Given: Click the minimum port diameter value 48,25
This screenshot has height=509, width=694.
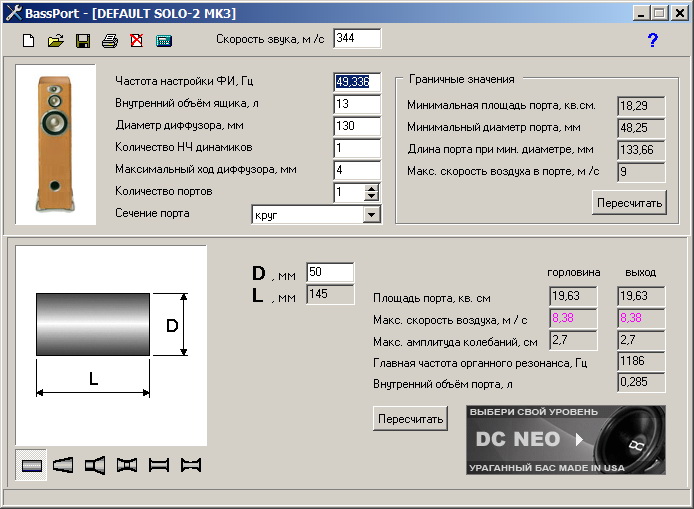Looking at the screenshot, I should [x=641, y=128].
